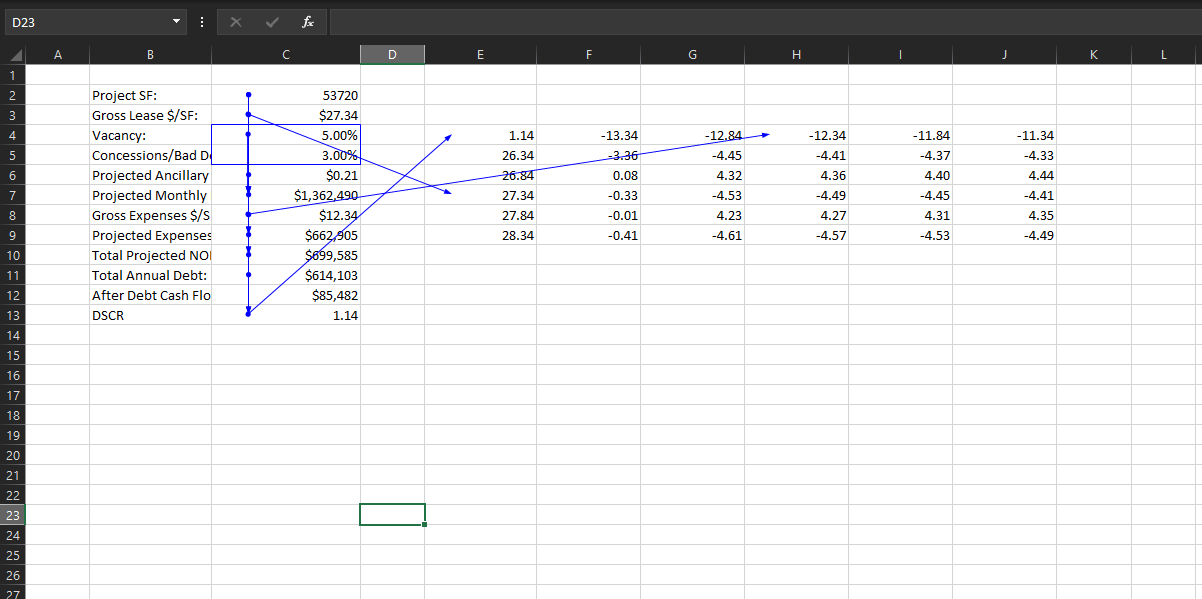Click the 28.34 cell
Screen dimensions: 1202x599
tap(480, 235)
